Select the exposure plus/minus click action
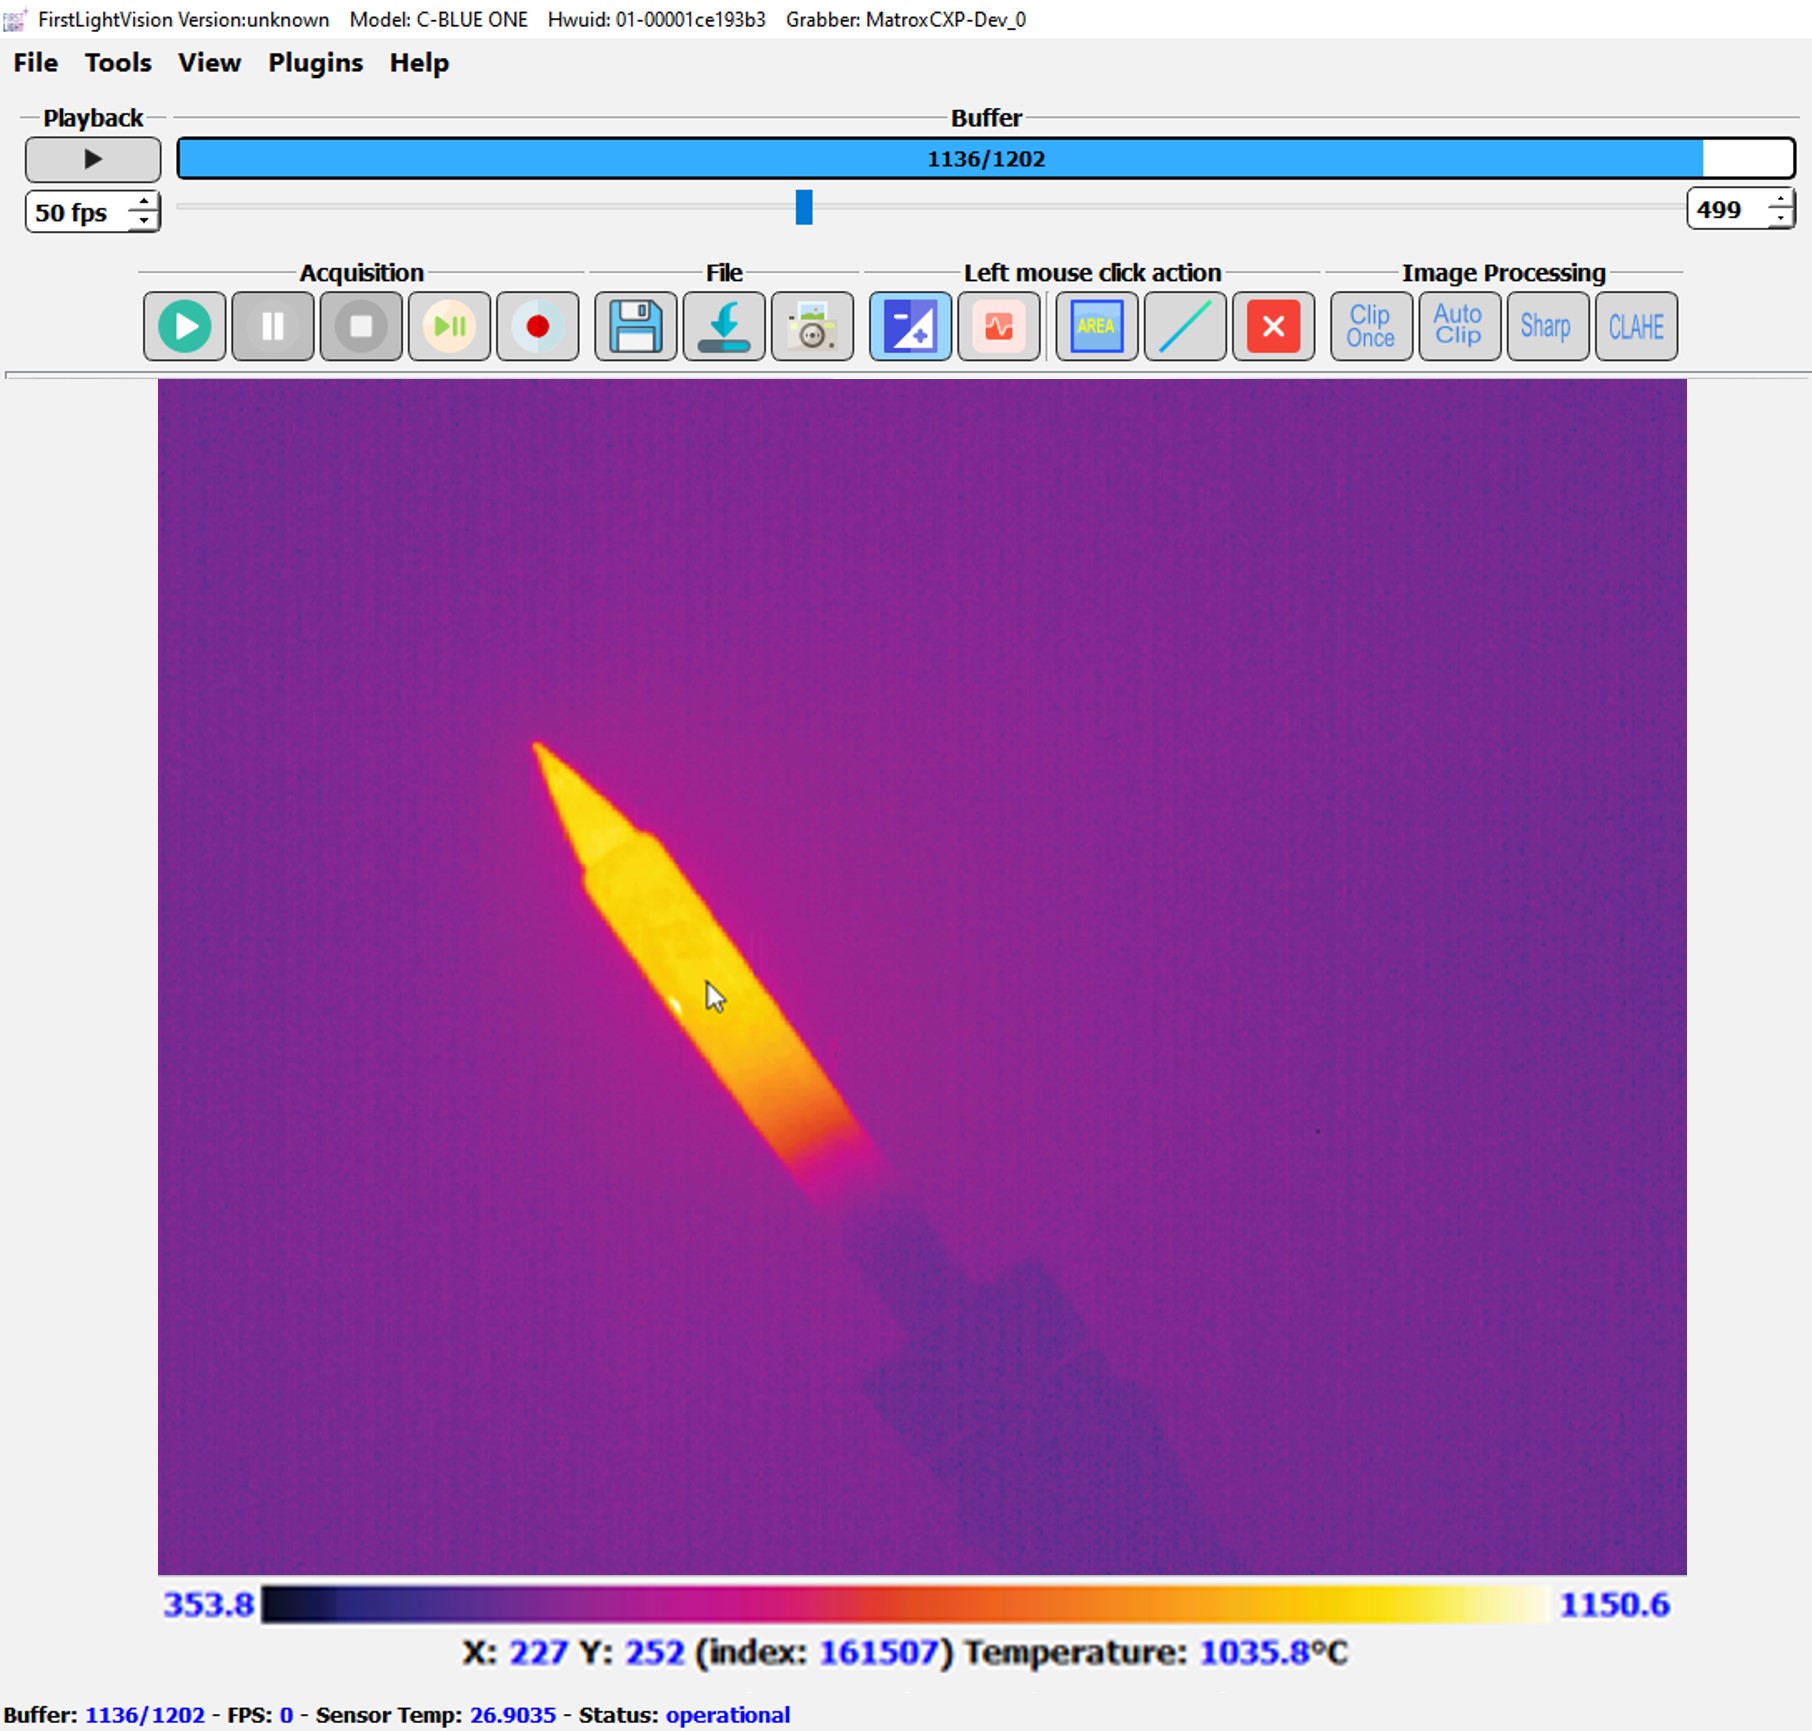1812x1731 pixels. coord(910,326)
